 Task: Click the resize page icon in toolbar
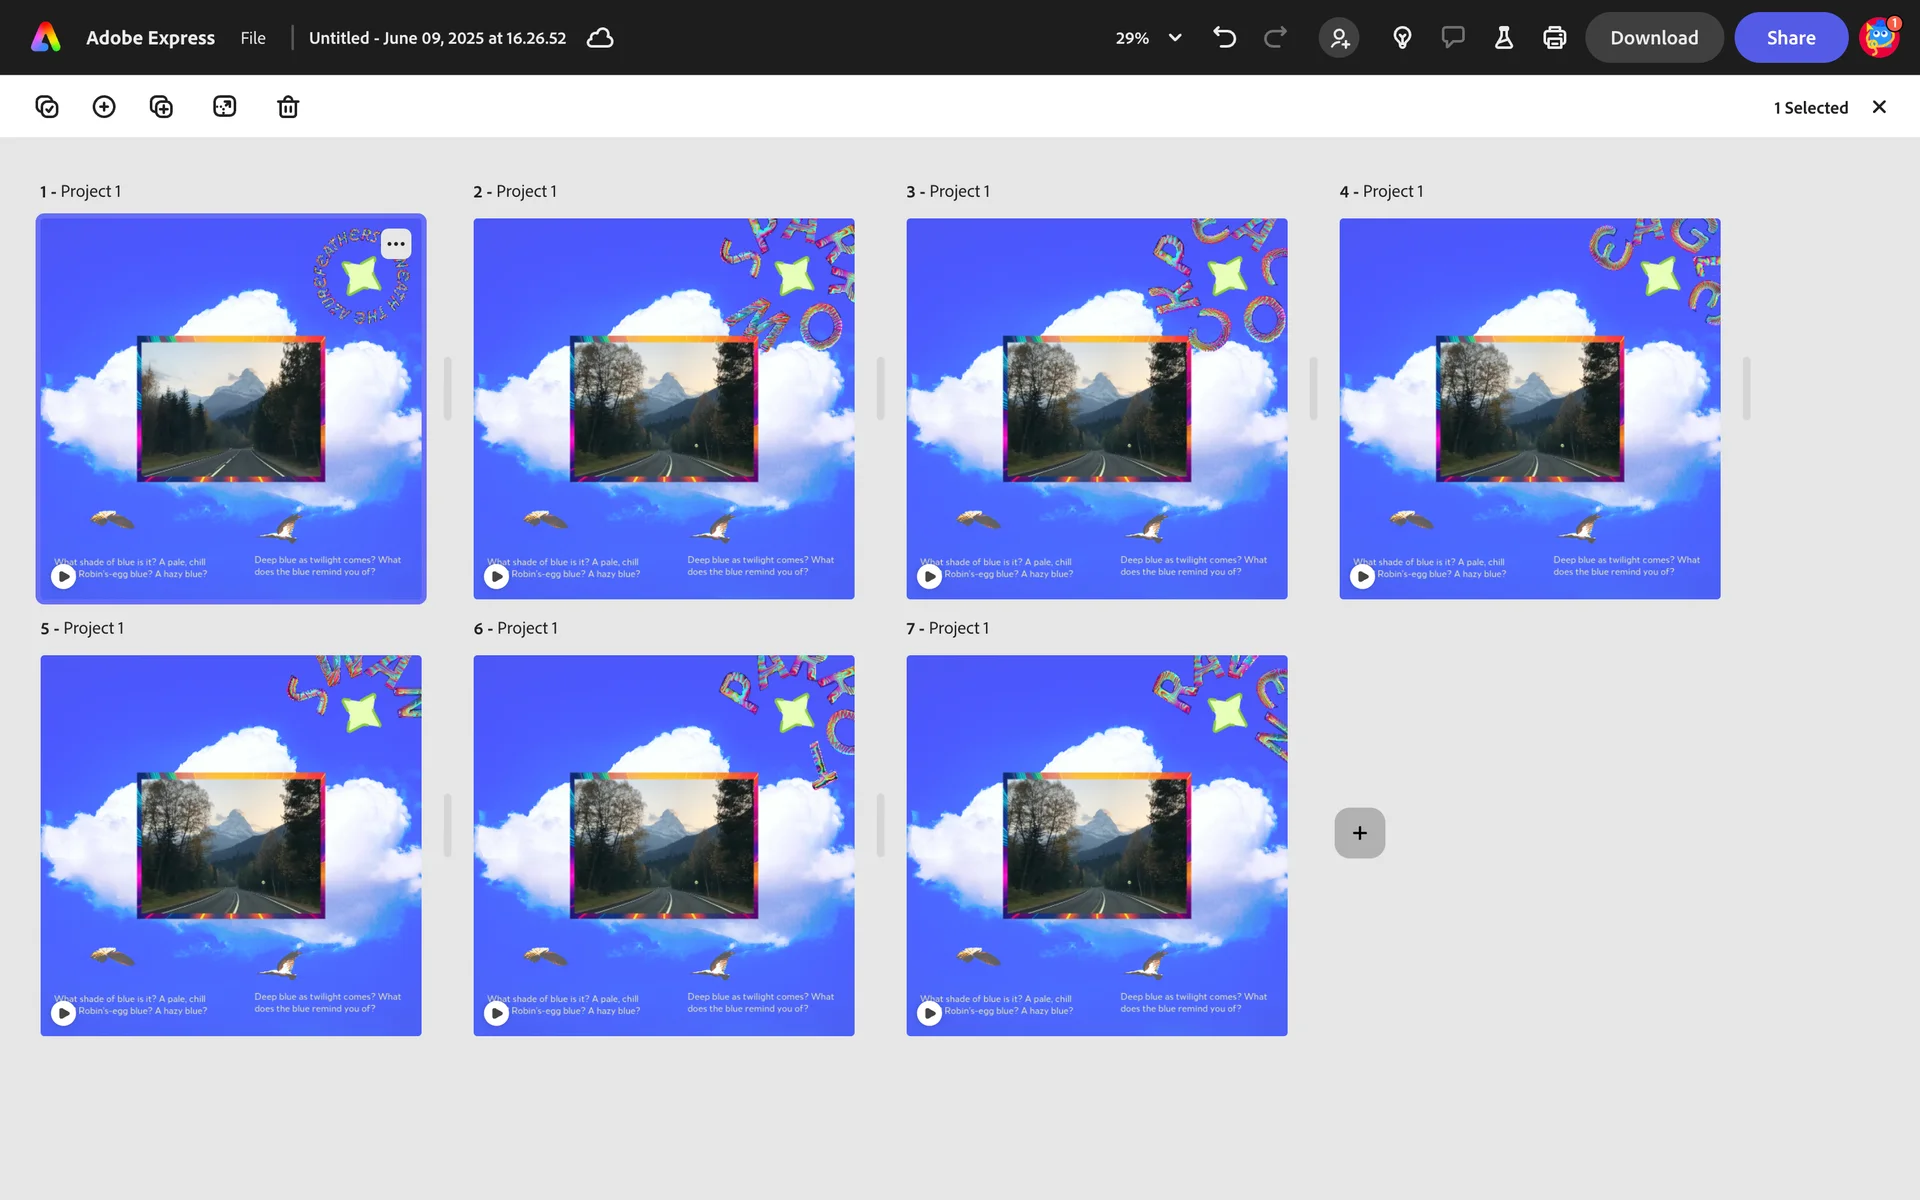click(225, 107)
